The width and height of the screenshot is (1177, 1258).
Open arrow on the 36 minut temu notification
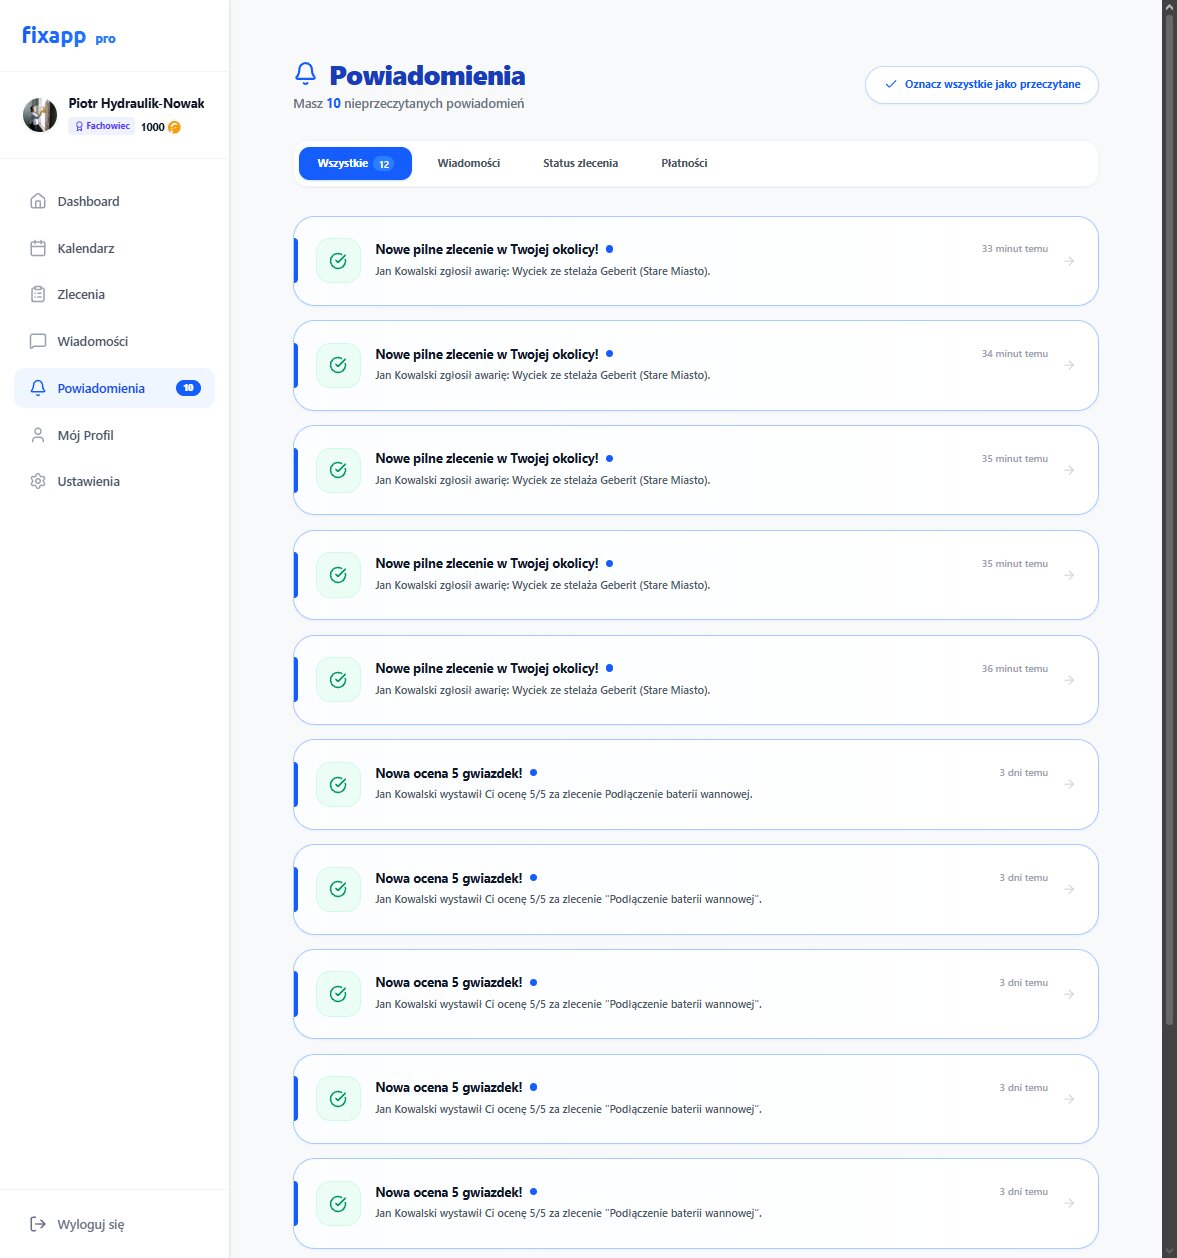(x=1069, y=680)
